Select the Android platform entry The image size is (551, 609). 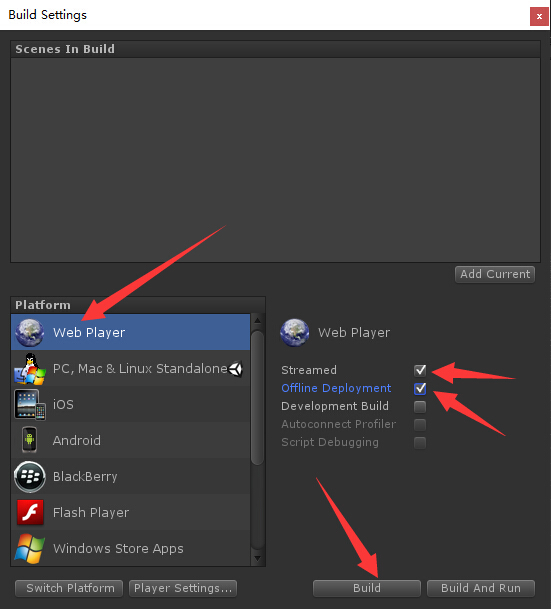click(131, 440)
